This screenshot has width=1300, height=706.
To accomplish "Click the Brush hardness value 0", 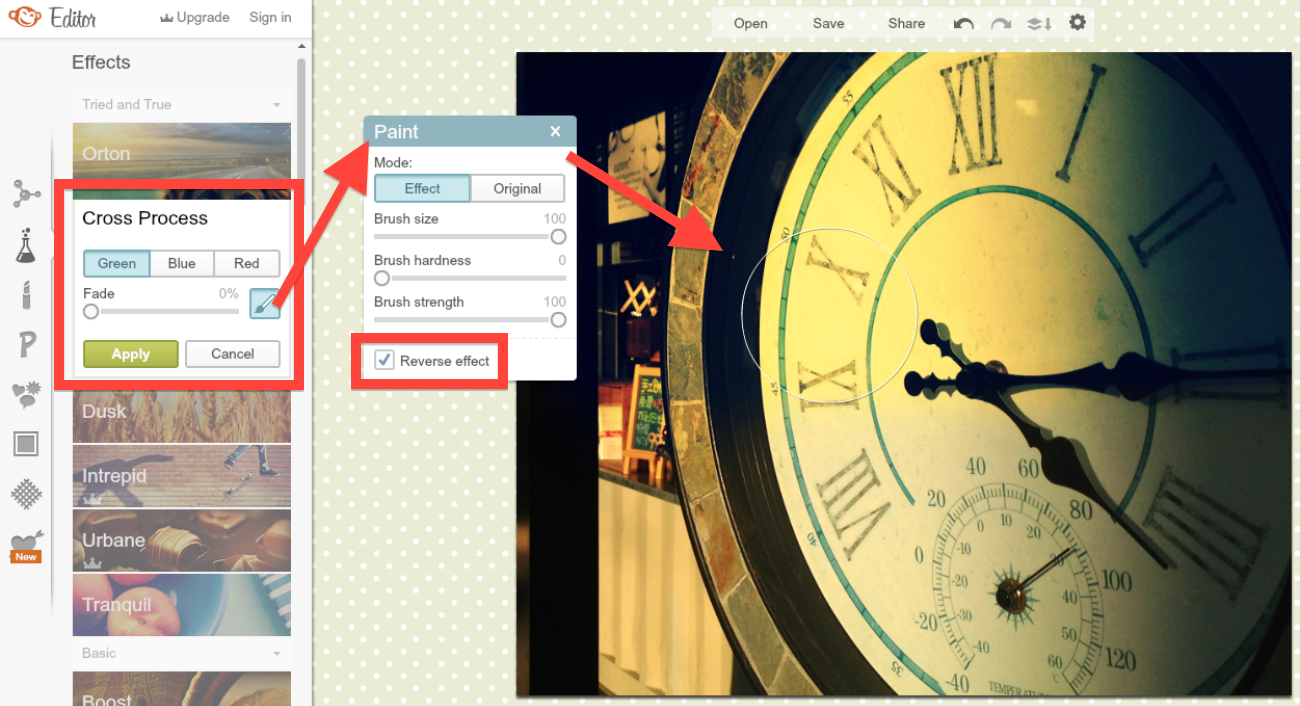I will (562, 260).
